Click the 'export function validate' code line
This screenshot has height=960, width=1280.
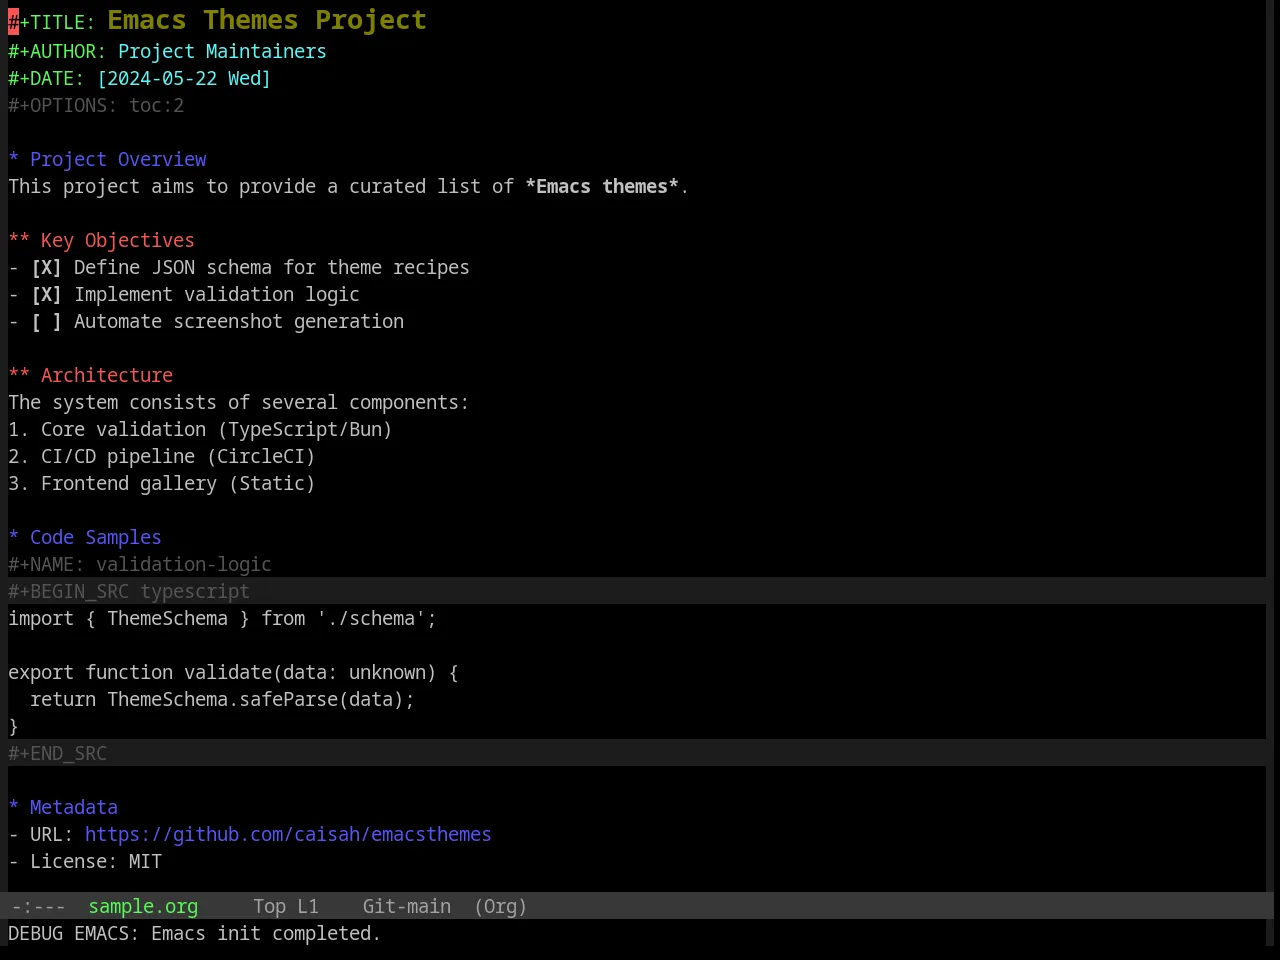pos(233,672)
